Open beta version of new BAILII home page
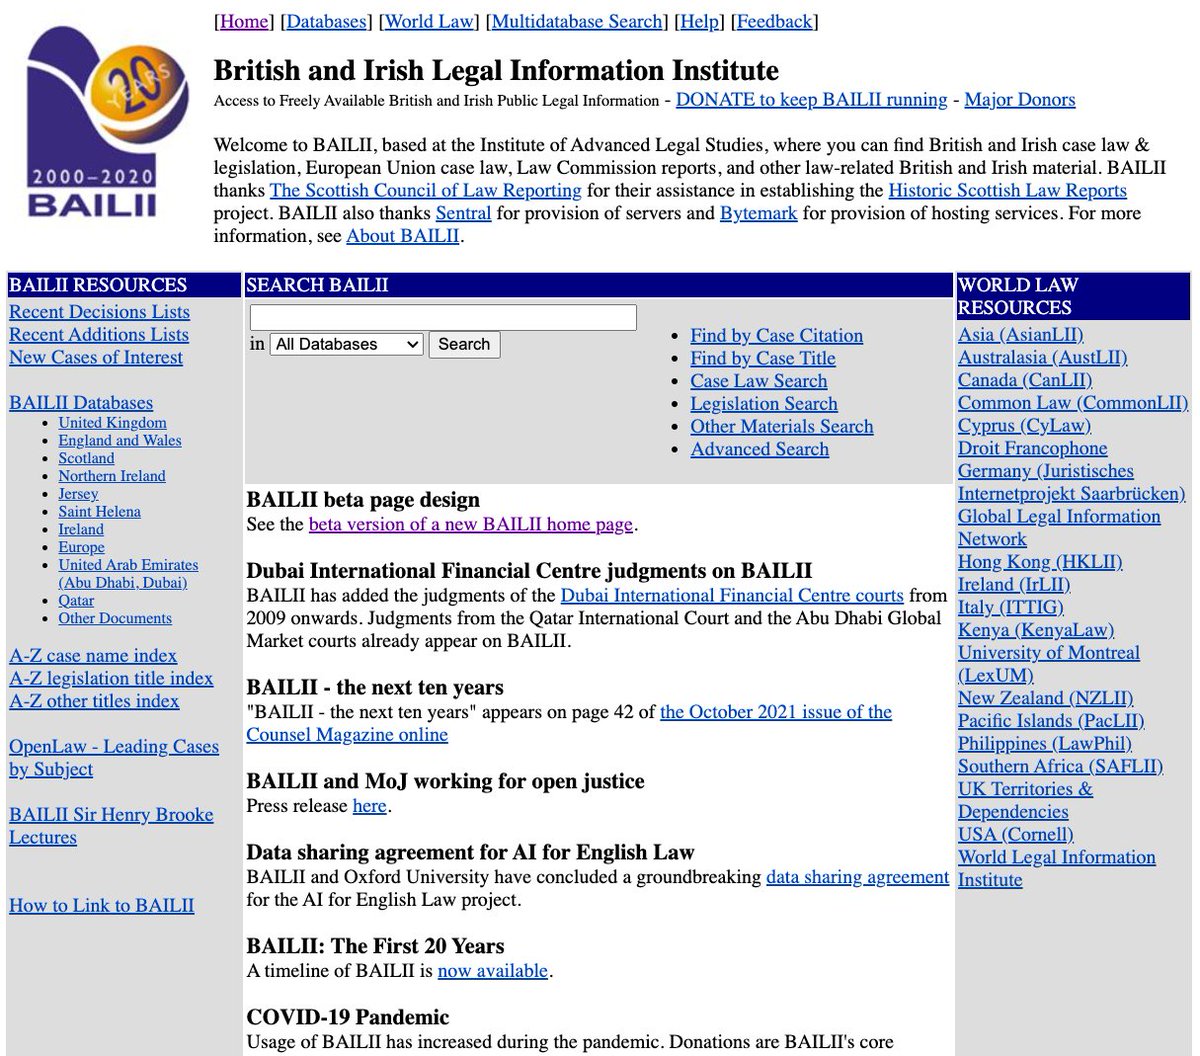The image size is (1200, 1056). [x=470, y=524]
